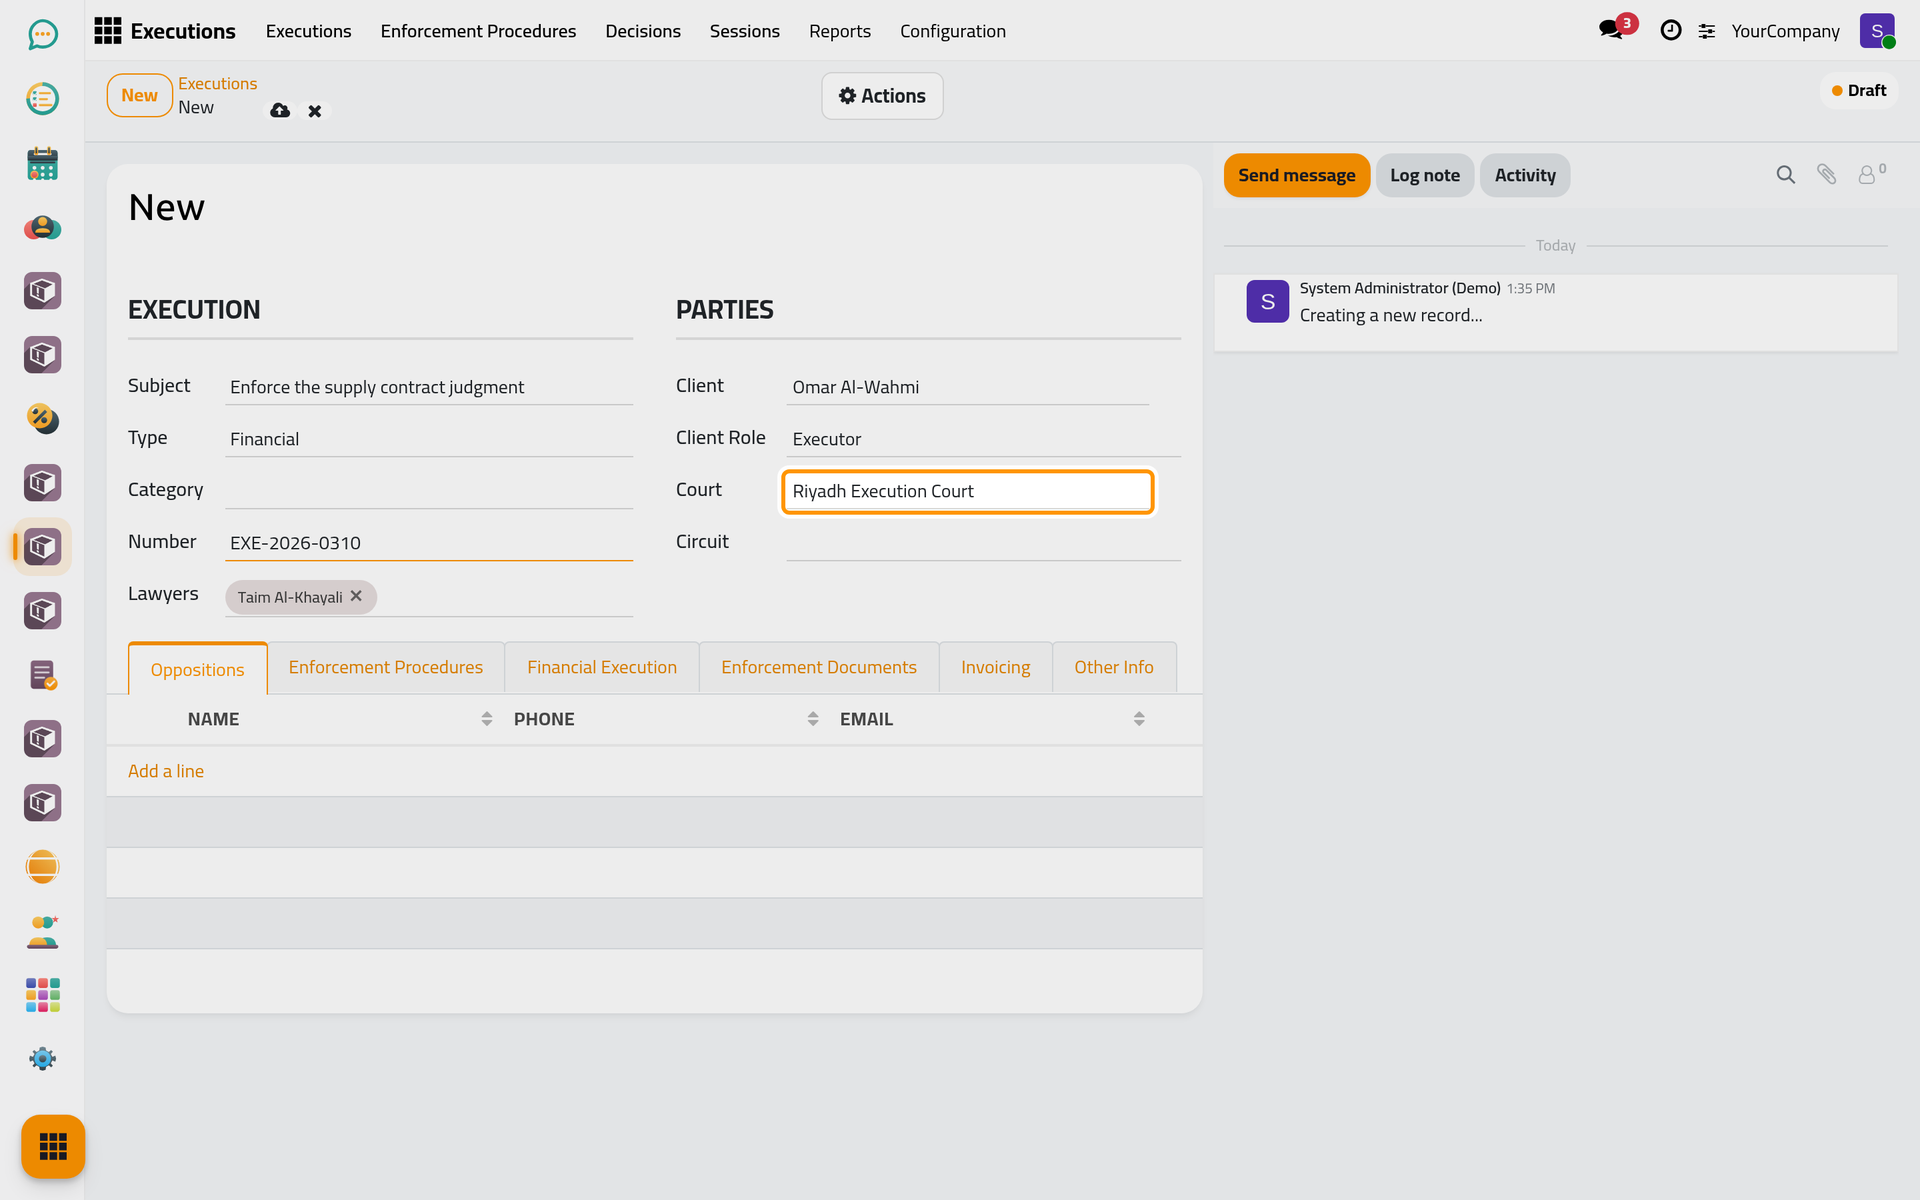
Task: Open the followers icon with zero count
Action: (1871, 174)
